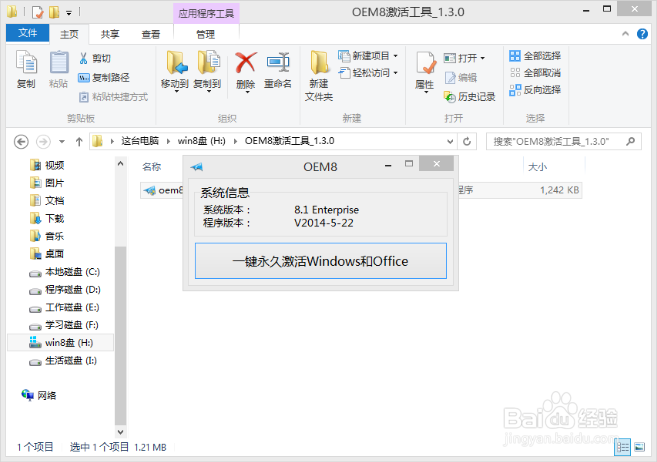Click the Application Tools (应用程序工具) contextual tab
Image resolution: width=657 pixels, height=462 pixels.
(206, 13)
